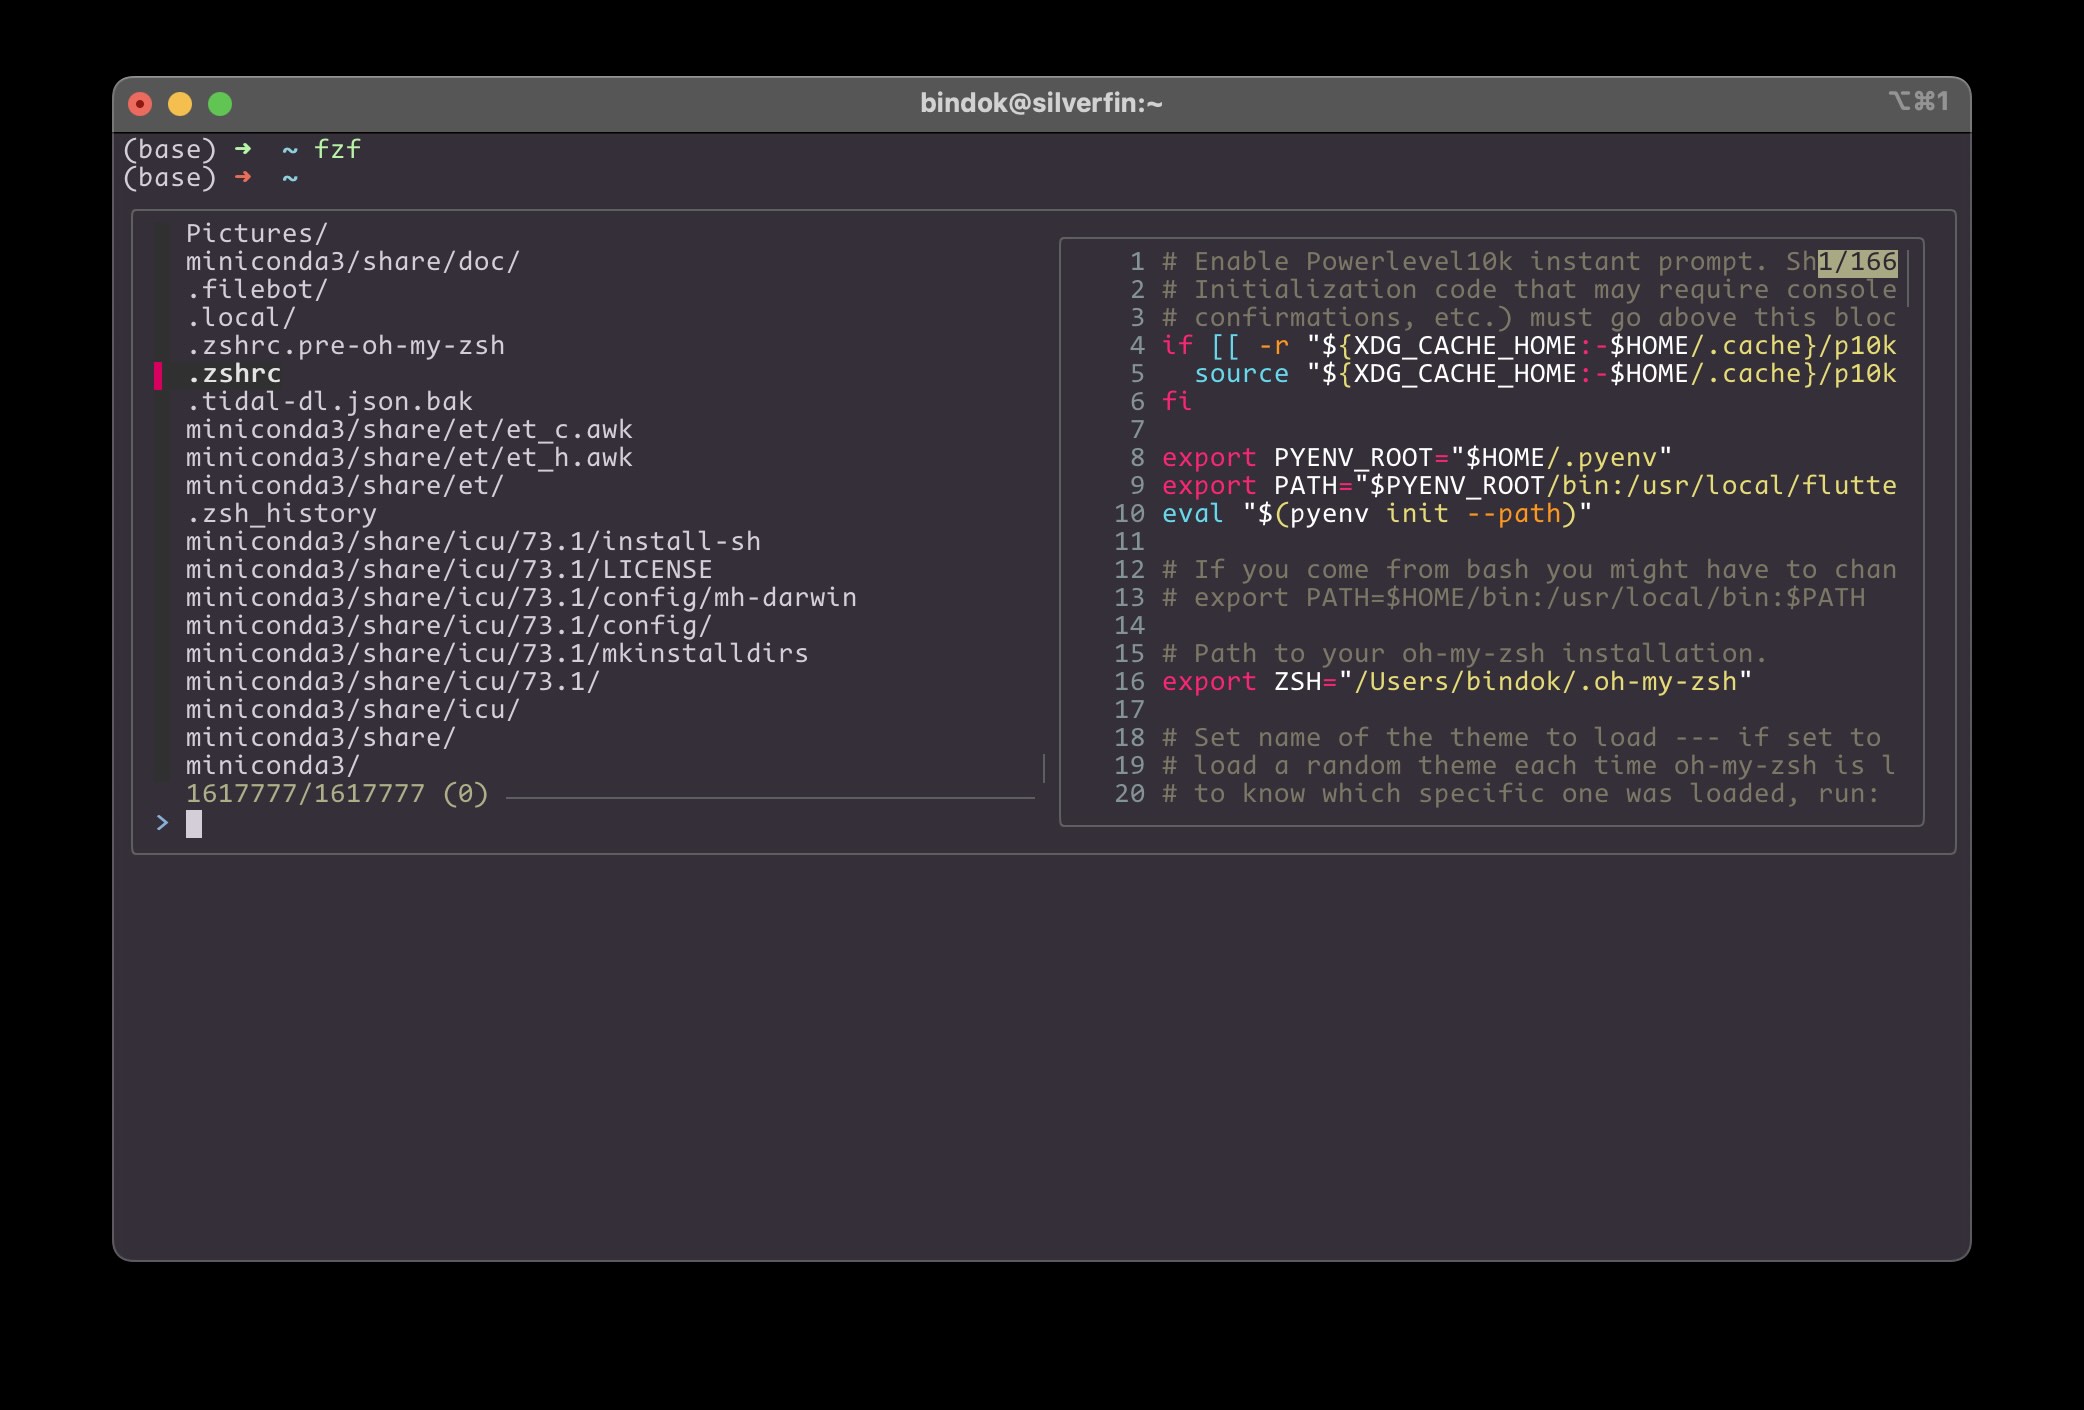The height and width of the screenshot is (1410, 2084).
Task: Click preview line 9 export PATH
Action: pyautogui.click(x=1529, y=485)
